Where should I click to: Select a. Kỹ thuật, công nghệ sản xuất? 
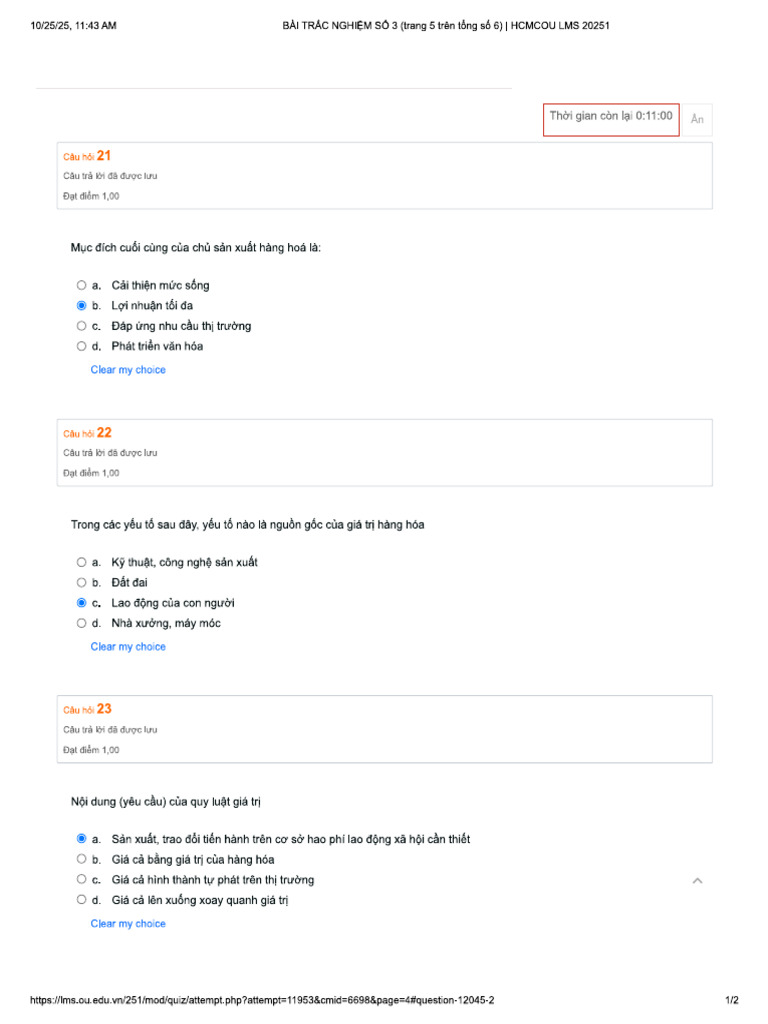click(x=82, y=562)
